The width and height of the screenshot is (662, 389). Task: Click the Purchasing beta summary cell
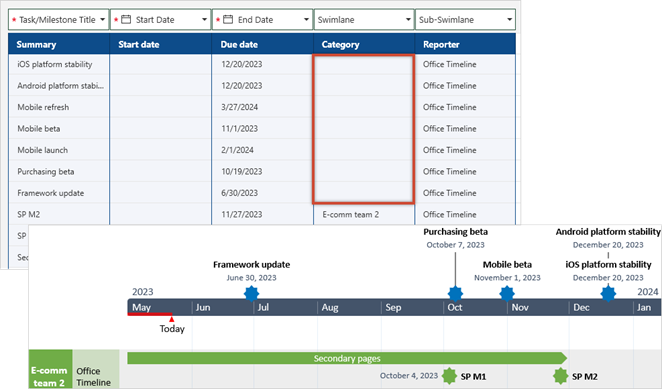pyautogui.click(x=59, y=172)
